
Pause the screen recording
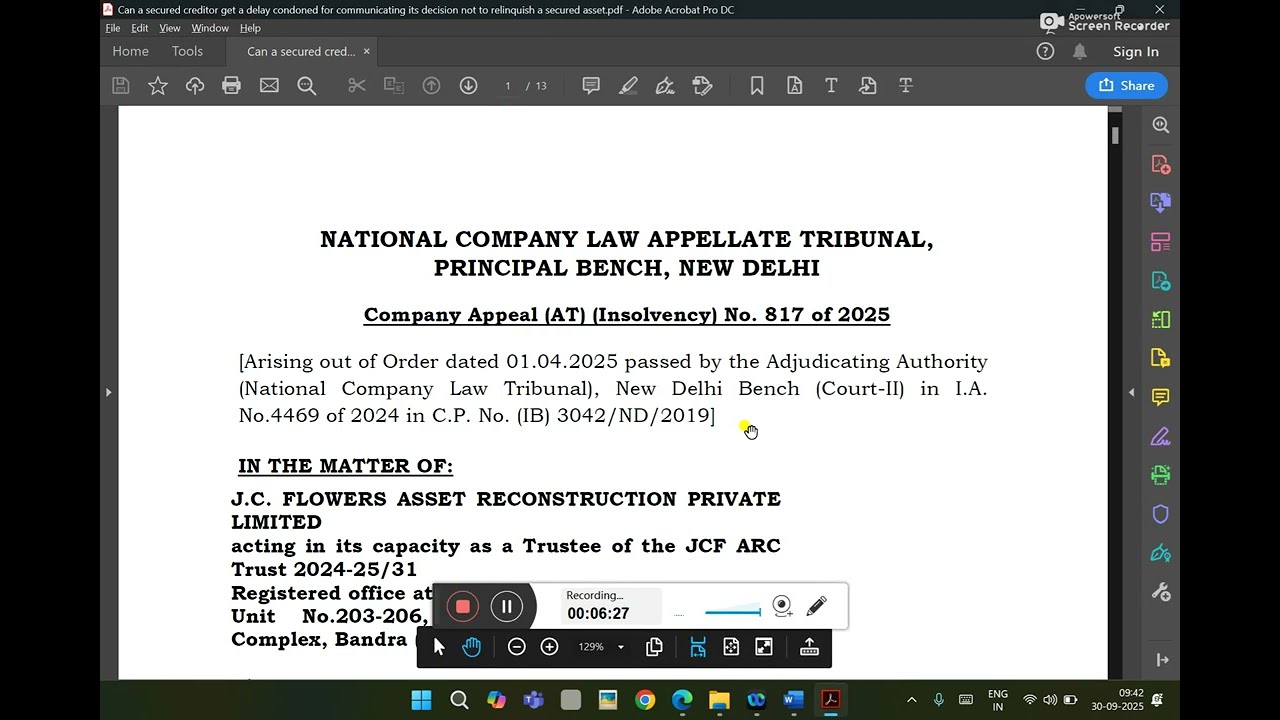point(507,606)
